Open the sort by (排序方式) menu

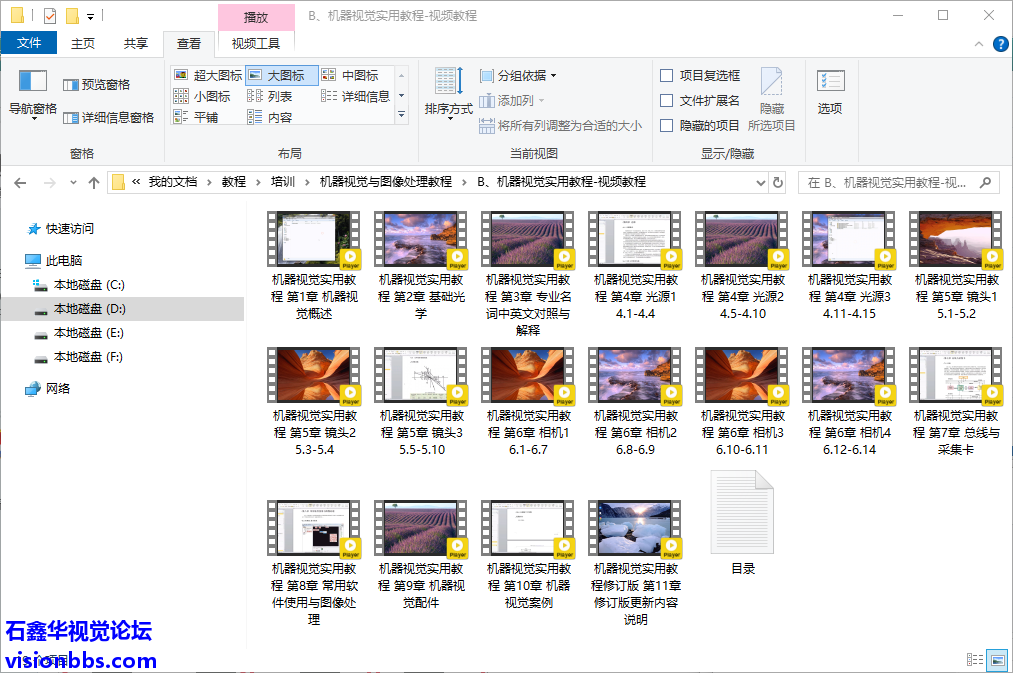click(448, 94)
